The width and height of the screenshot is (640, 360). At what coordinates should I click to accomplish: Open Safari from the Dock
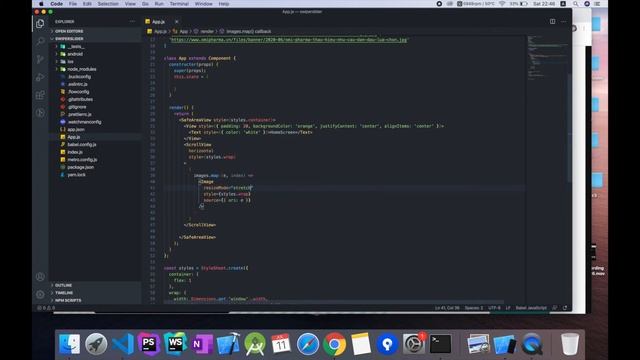pos(308,344)
